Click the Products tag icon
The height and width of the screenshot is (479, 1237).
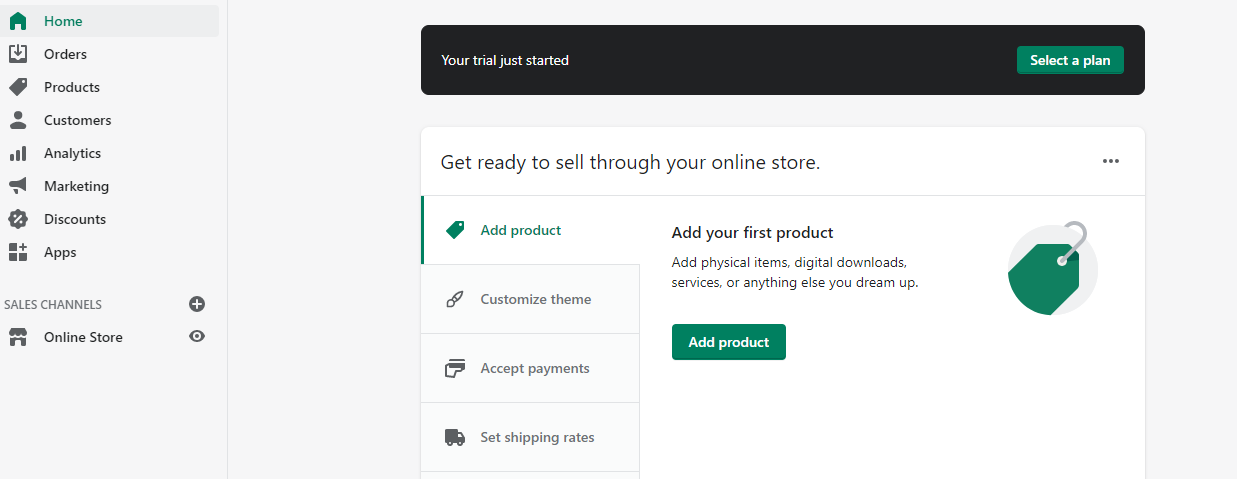tap(18, 87)
